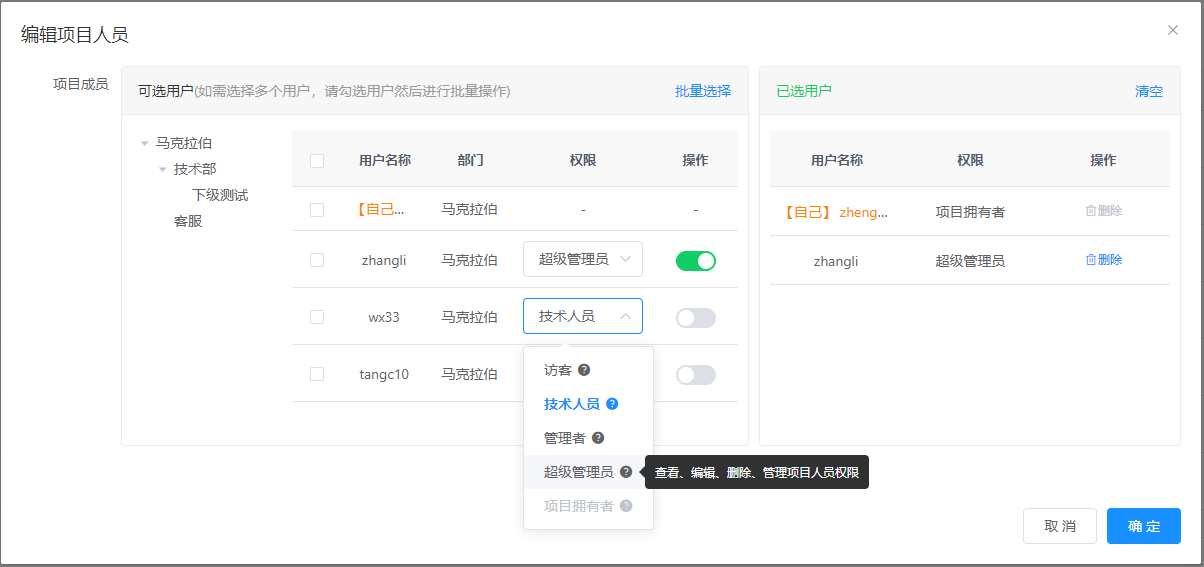The image size is (1204, 567).
Task: Click the orange 【自己】 name in 可选用户
Action: pos(381,210)
